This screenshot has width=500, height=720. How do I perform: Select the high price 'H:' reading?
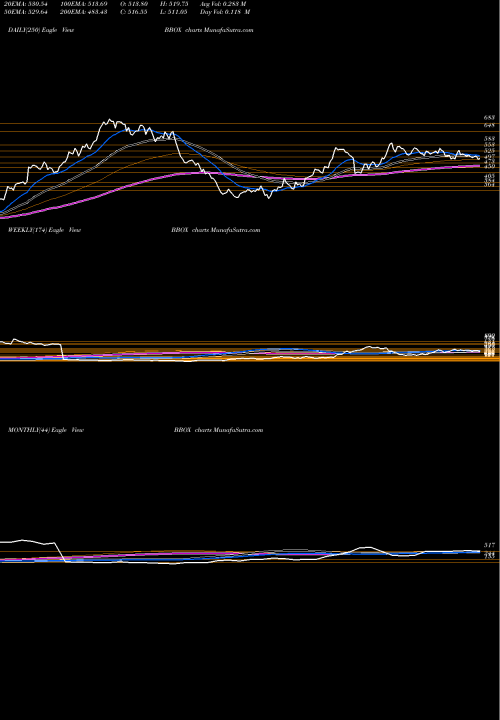click(x=174, y=4)
